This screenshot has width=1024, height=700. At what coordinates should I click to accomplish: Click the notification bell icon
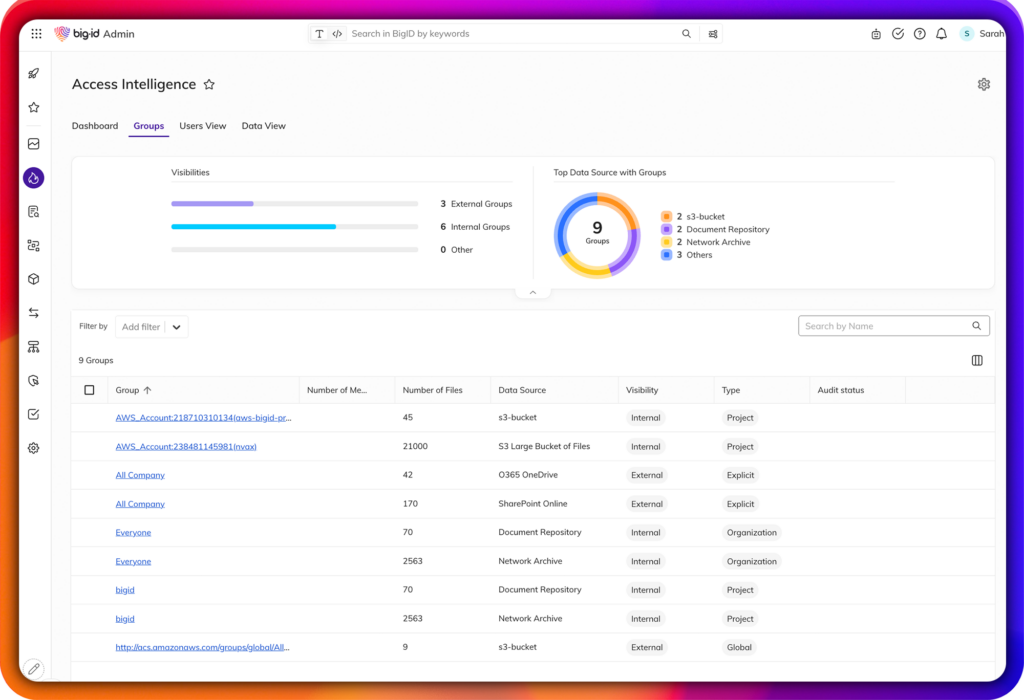point(941,34)
